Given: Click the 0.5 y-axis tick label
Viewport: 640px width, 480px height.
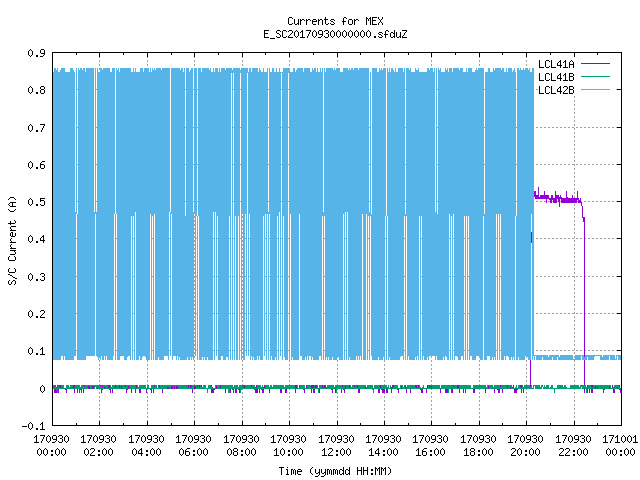Looking at the screenshot, I should [x=36, y=202].
